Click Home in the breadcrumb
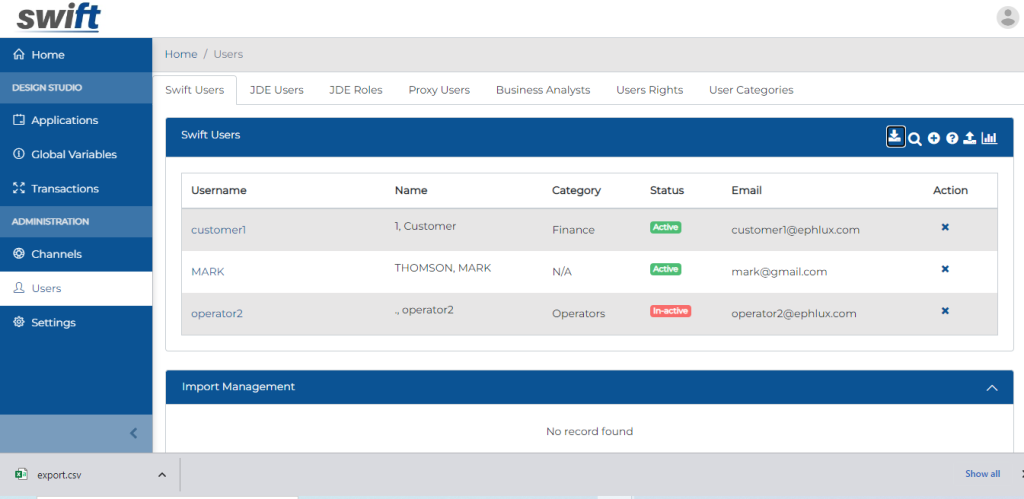Image resolution: width=1024 pixels, height=499 pixels. pos(181,54)
